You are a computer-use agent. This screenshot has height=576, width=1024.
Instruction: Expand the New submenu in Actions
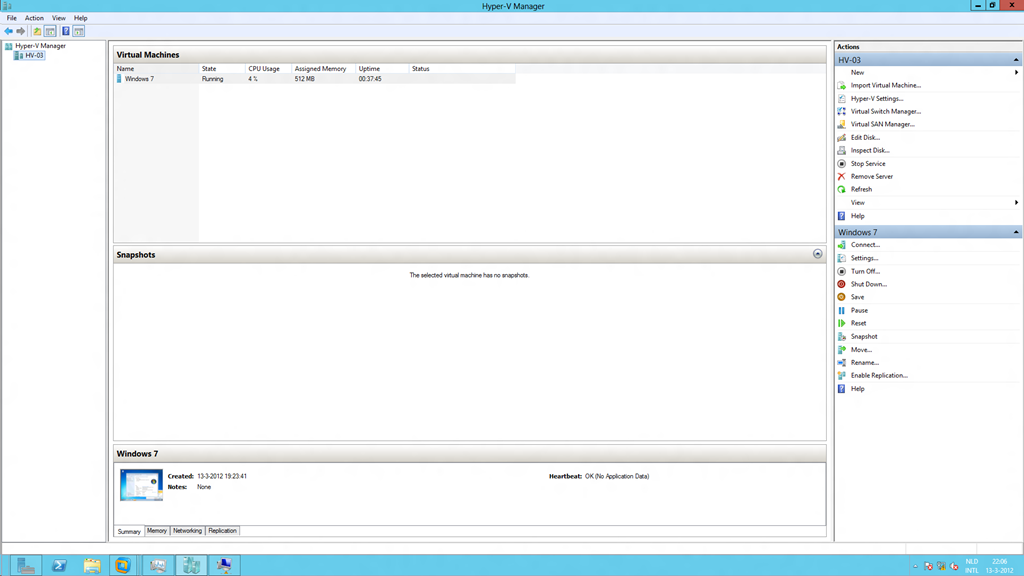(1016, 72)
